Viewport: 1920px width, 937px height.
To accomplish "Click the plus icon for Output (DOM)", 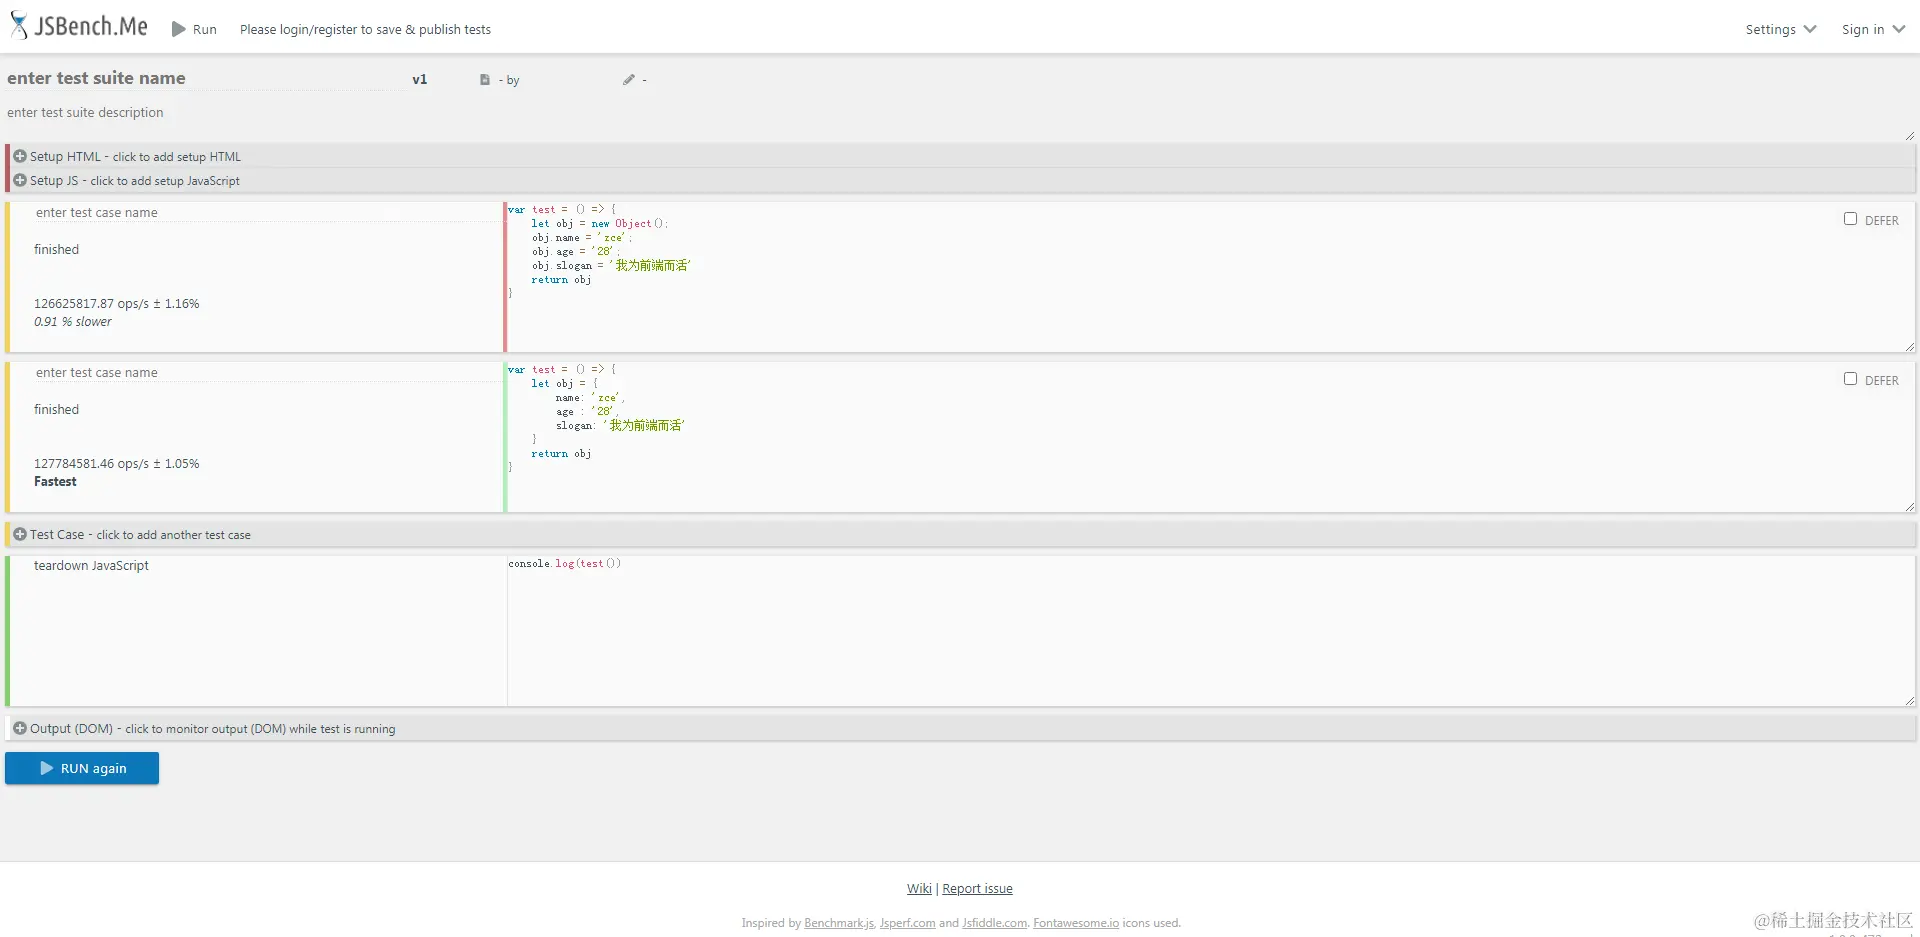I will [20, 728].
